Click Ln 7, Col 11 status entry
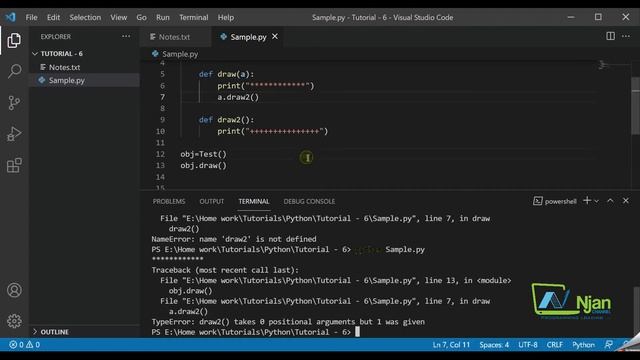640x360 pixels. (x=451, y=345)
